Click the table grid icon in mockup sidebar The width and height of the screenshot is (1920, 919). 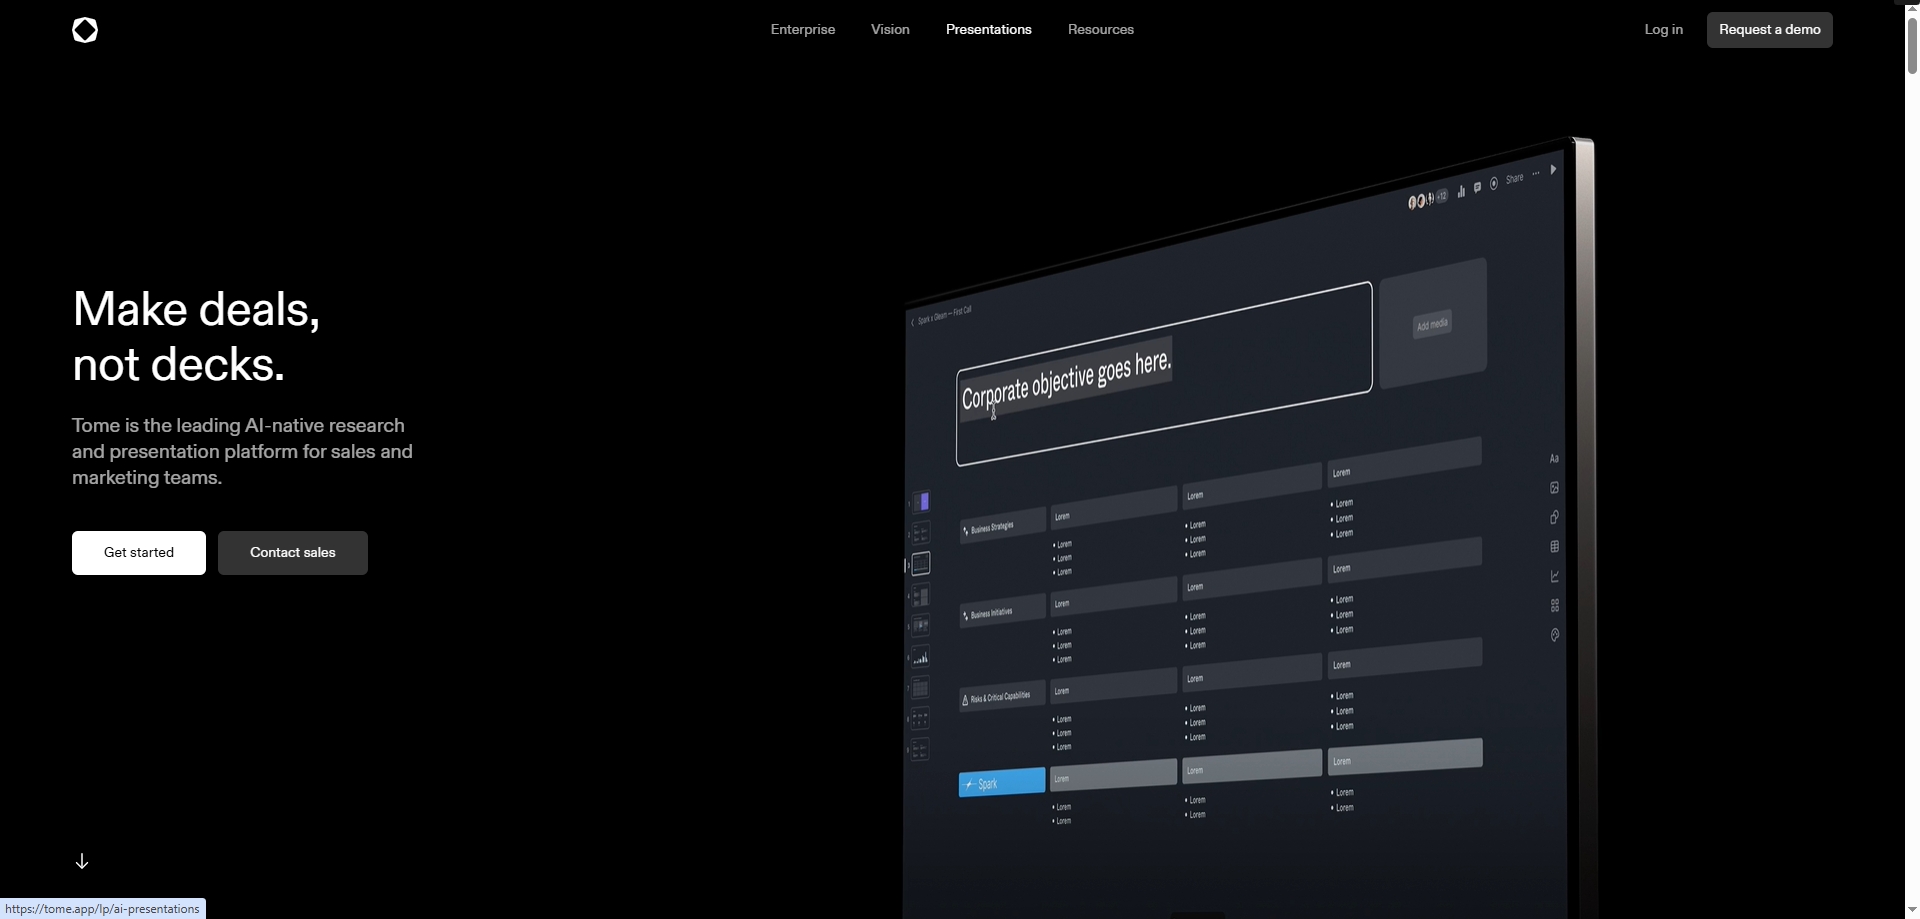(x=1554, y=547)
